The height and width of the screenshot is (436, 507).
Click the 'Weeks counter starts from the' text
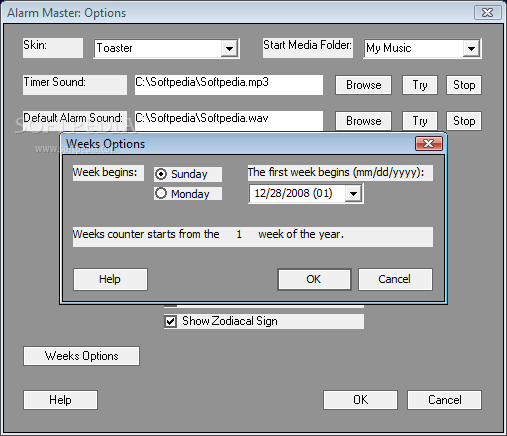146,234
